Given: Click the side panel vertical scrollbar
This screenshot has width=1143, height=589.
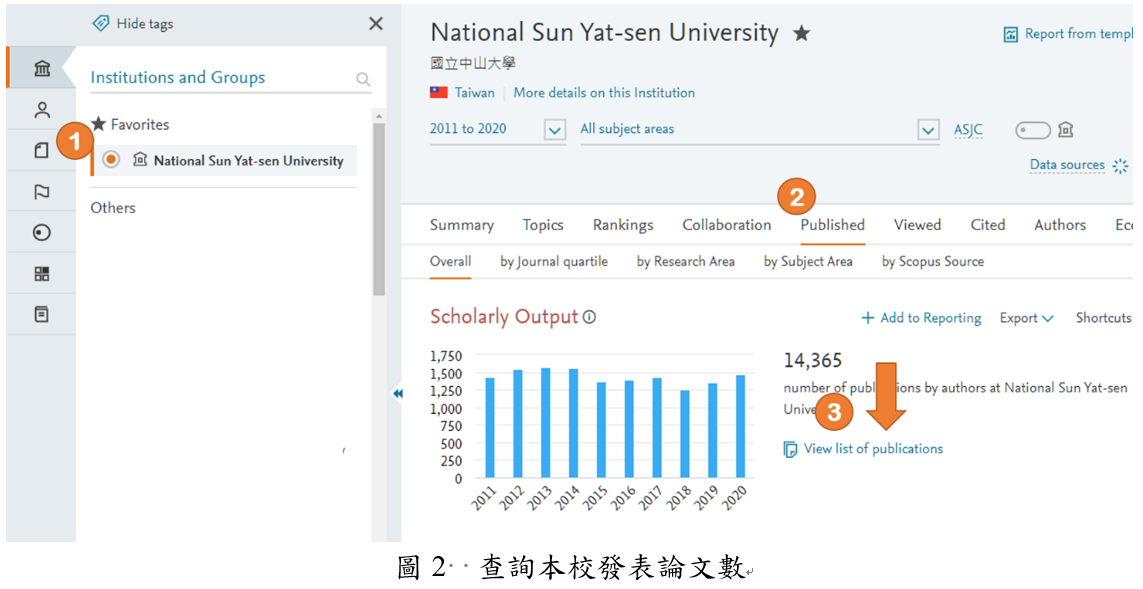Looking at the screenshot, I should point(378,208).
